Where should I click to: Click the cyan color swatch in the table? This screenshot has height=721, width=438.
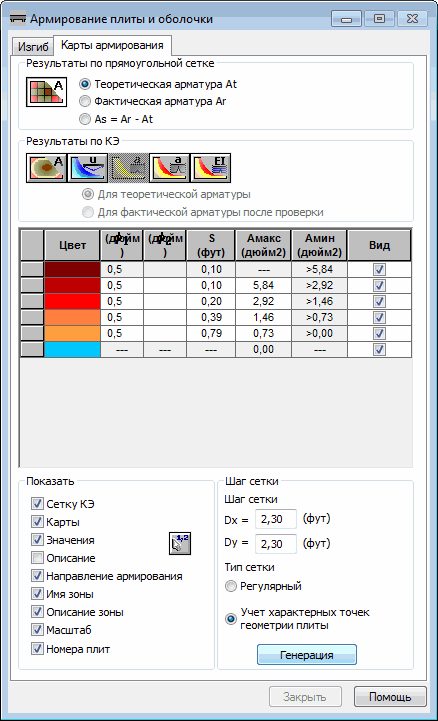(73, 349)
